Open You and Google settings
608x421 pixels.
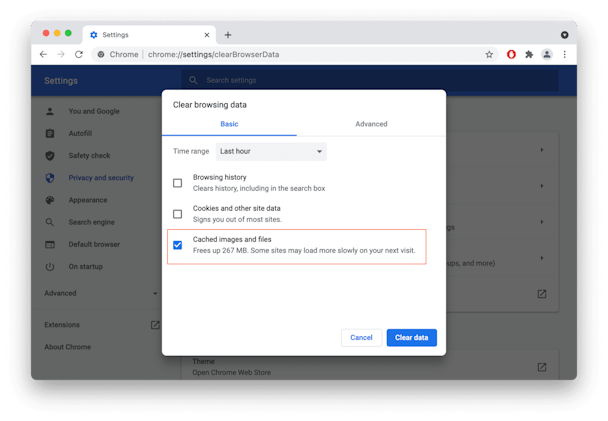click(94, 111)
